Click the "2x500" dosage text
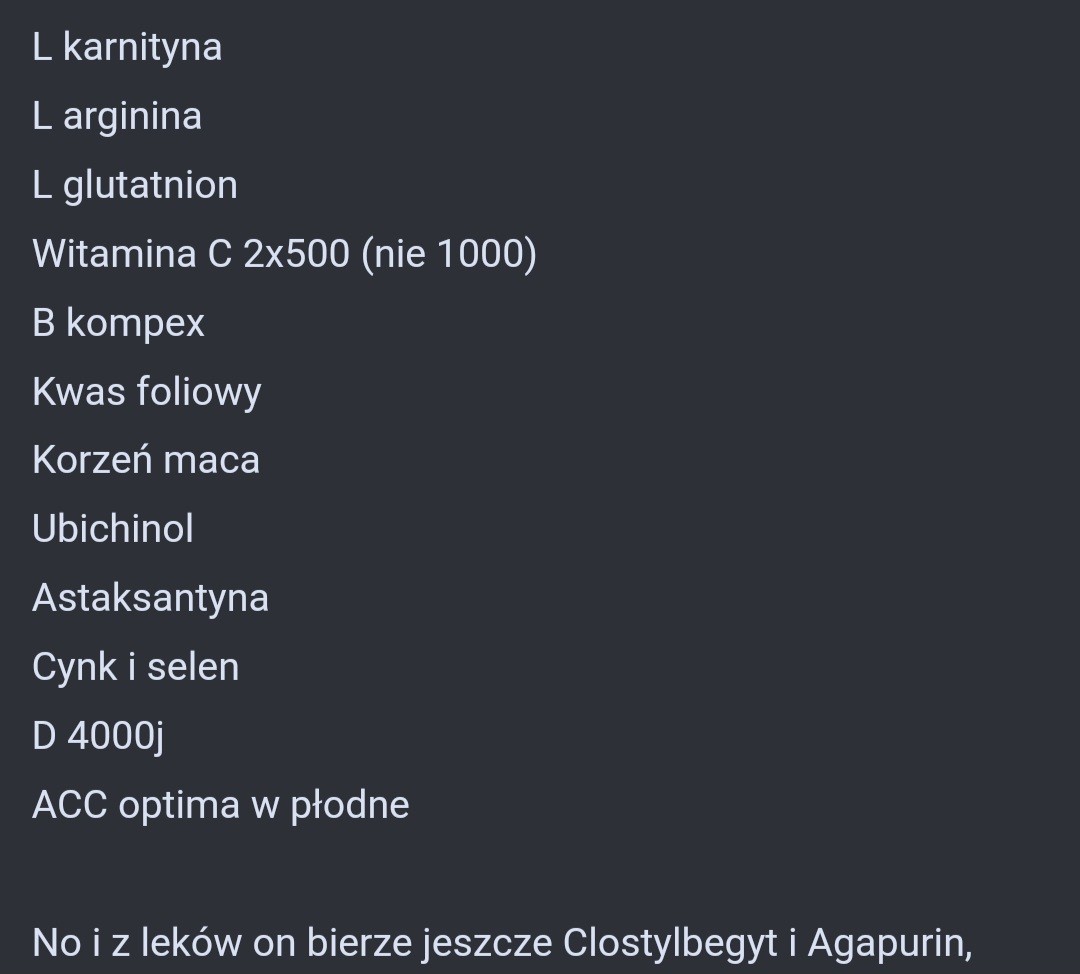This screenshot has width=1080, height=974. pos(297,254)
